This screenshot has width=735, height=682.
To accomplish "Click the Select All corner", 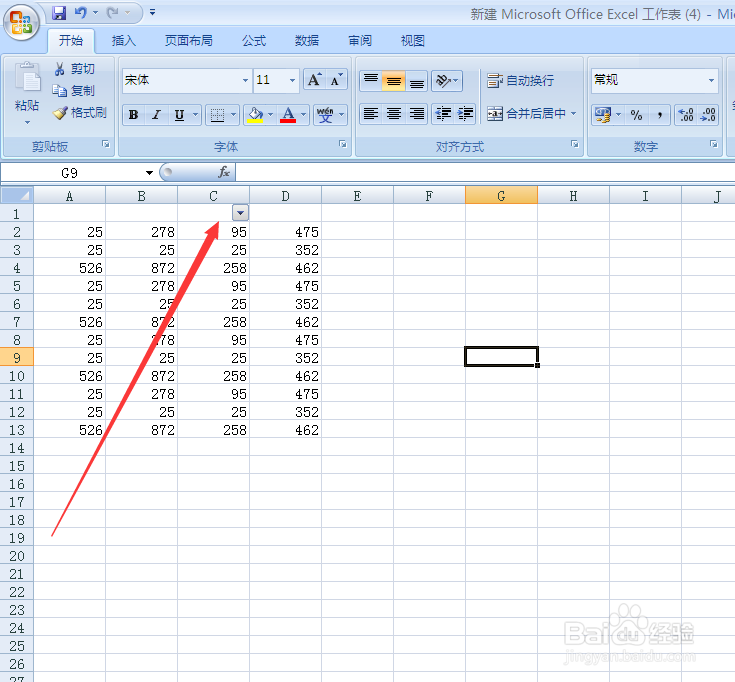I will pyautogui.click(x=17, y=195).
